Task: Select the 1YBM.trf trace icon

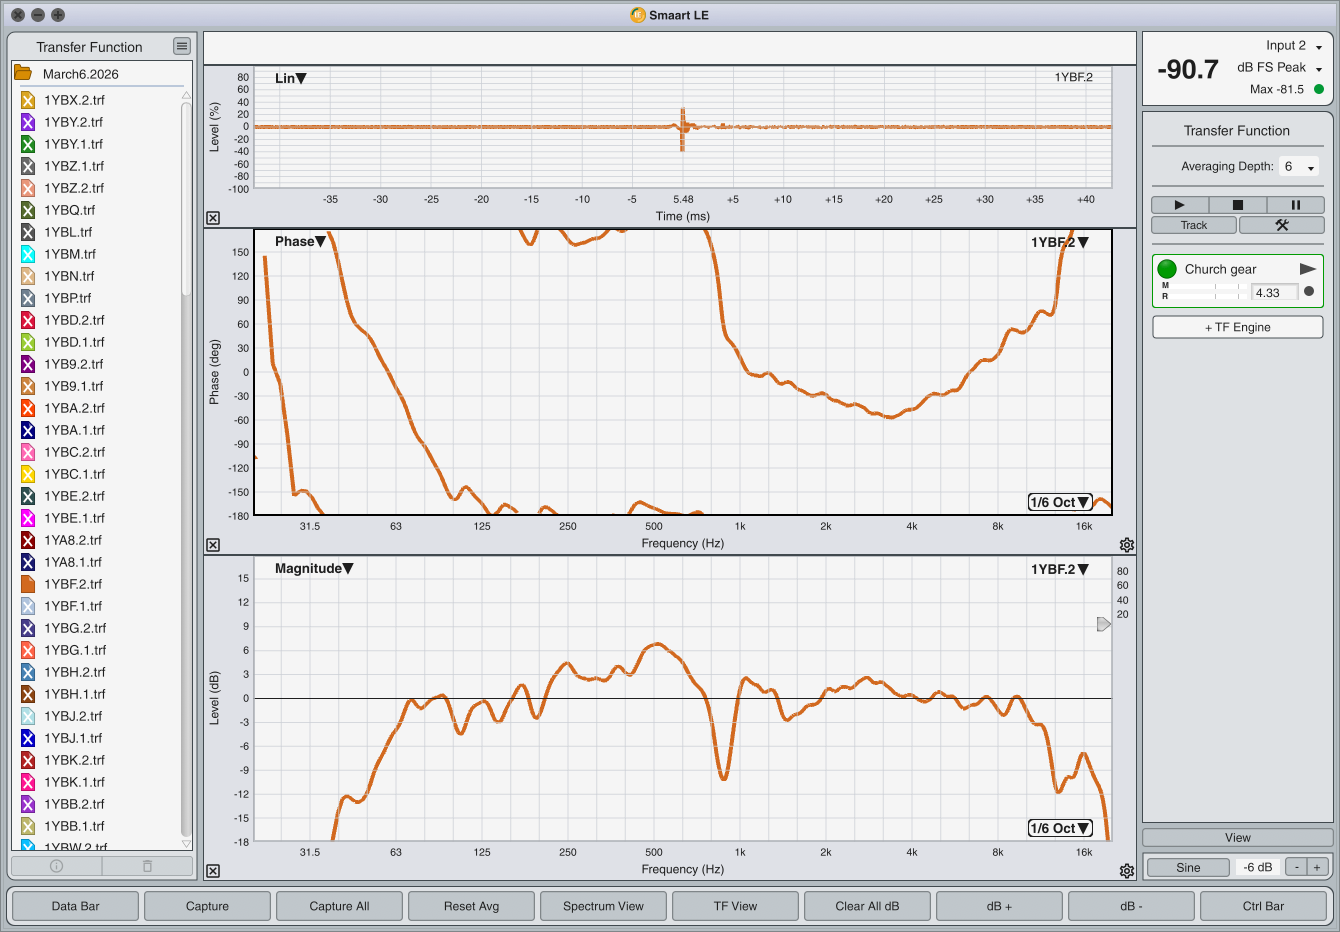Action: click(28, 254)
